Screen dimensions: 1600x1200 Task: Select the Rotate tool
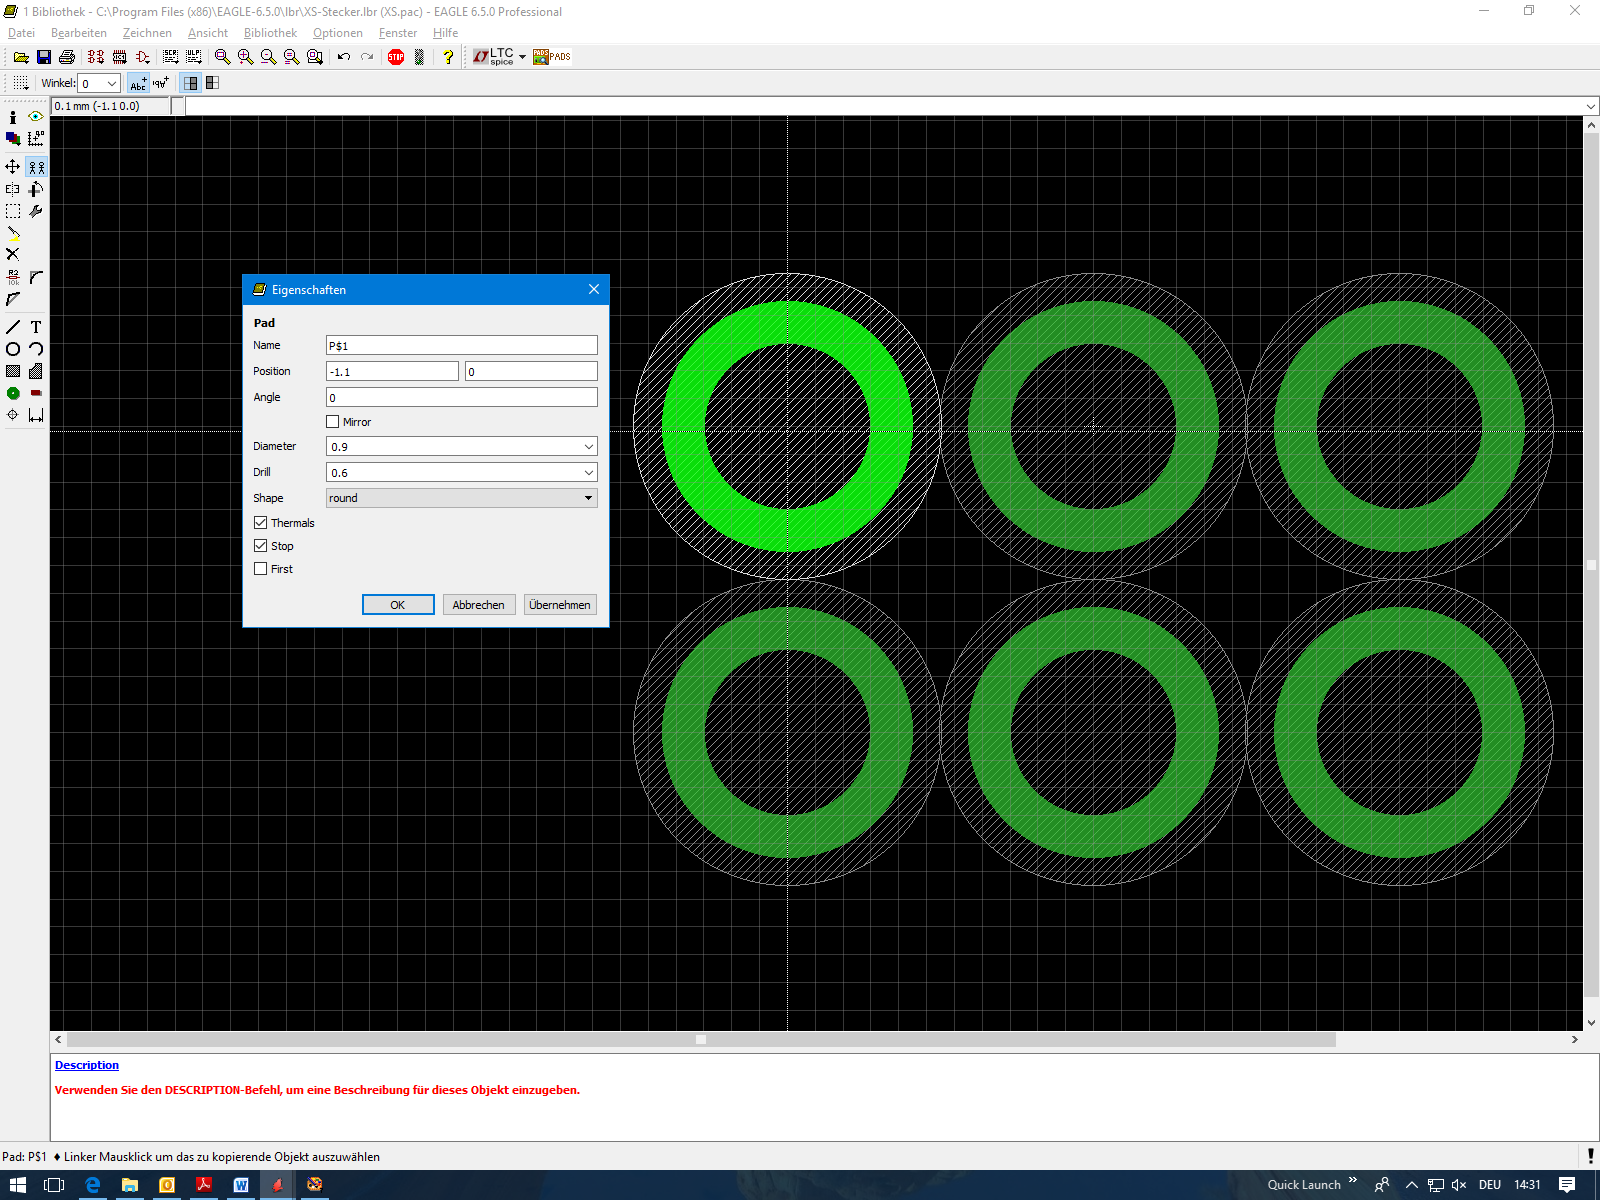(x=36, y=189)
